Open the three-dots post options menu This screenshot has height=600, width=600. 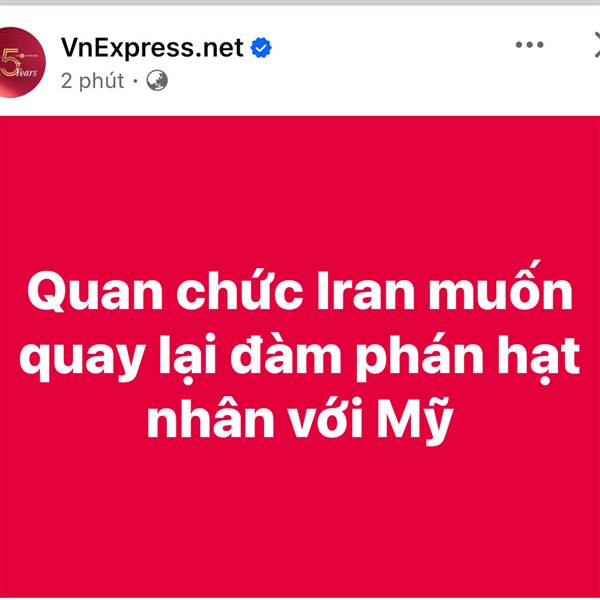point(529,45)
